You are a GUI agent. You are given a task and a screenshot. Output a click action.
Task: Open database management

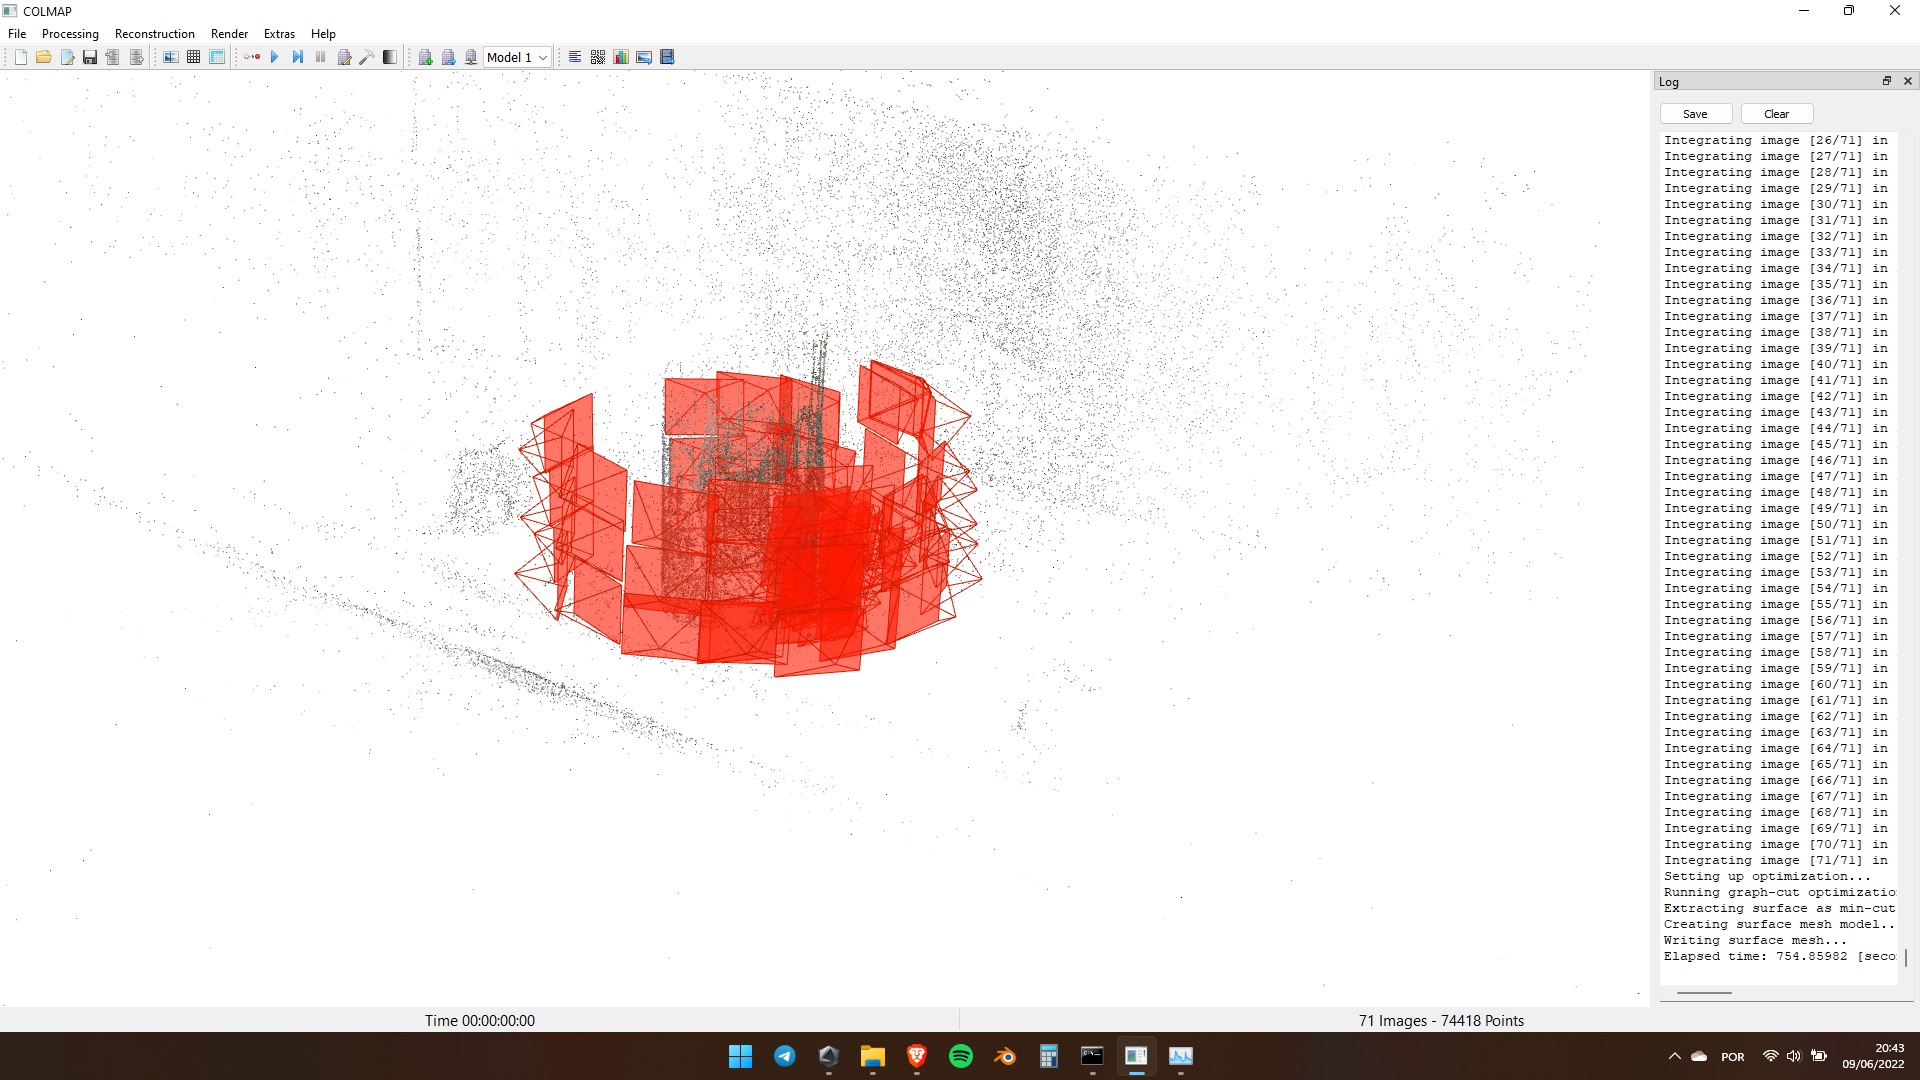pos(217,57)
